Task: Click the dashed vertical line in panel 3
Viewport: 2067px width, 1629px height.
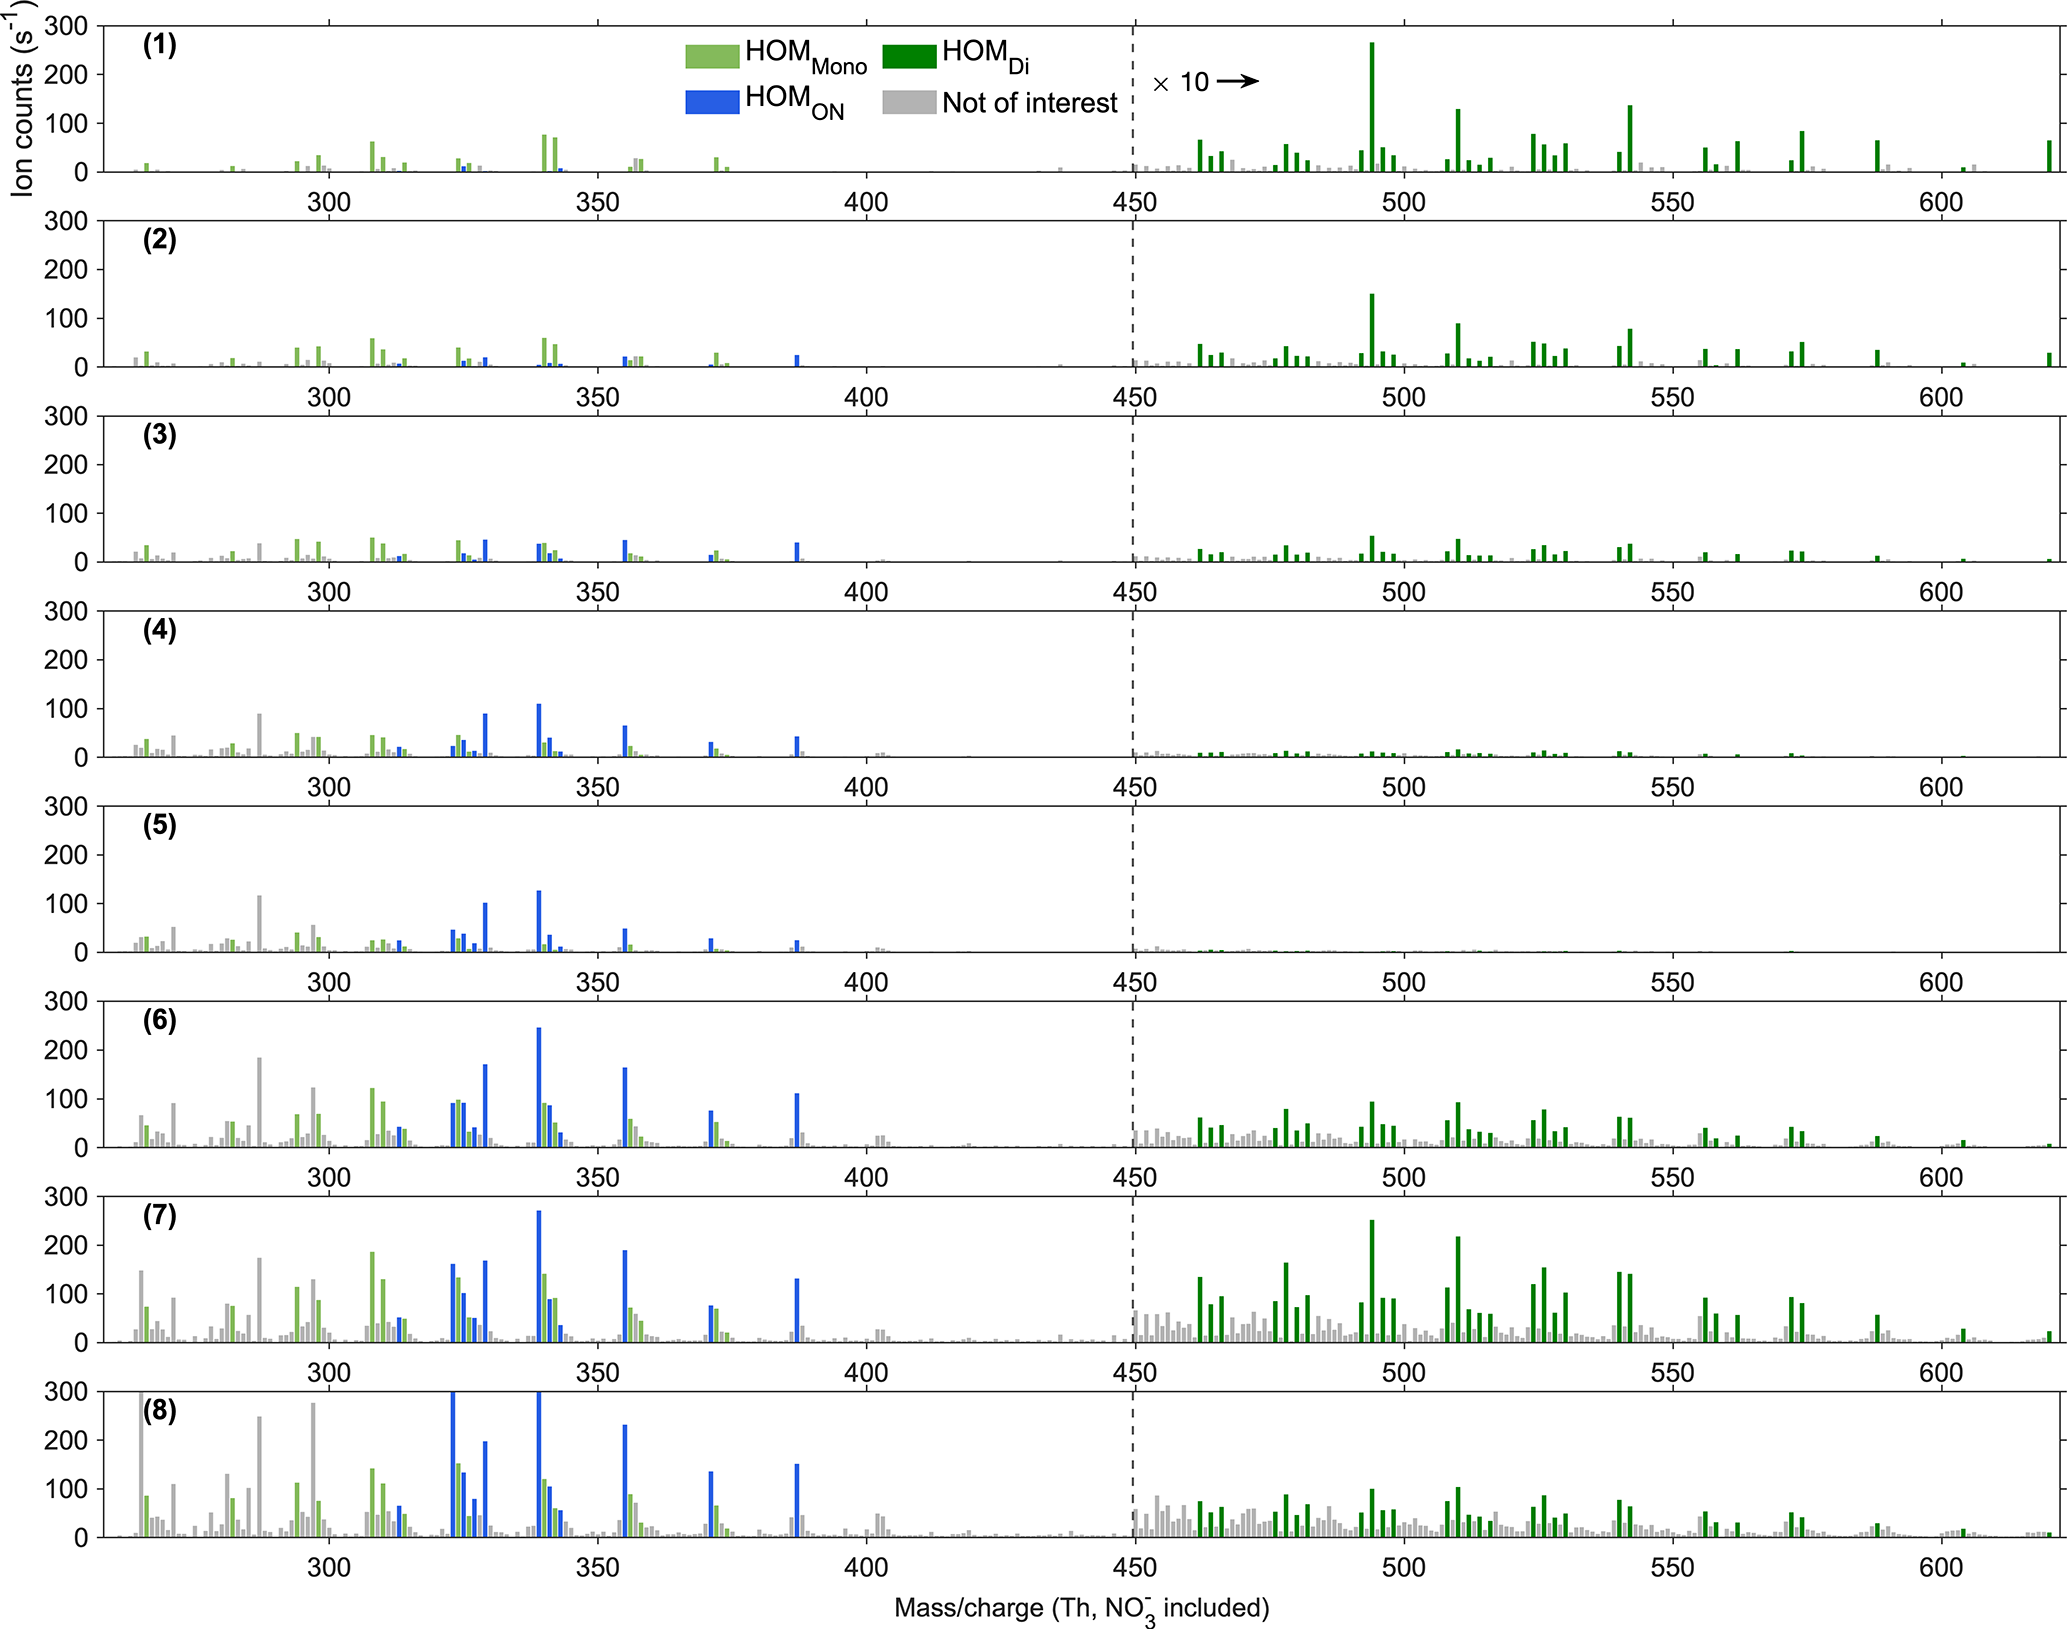Action: [x=1133, y=490]
